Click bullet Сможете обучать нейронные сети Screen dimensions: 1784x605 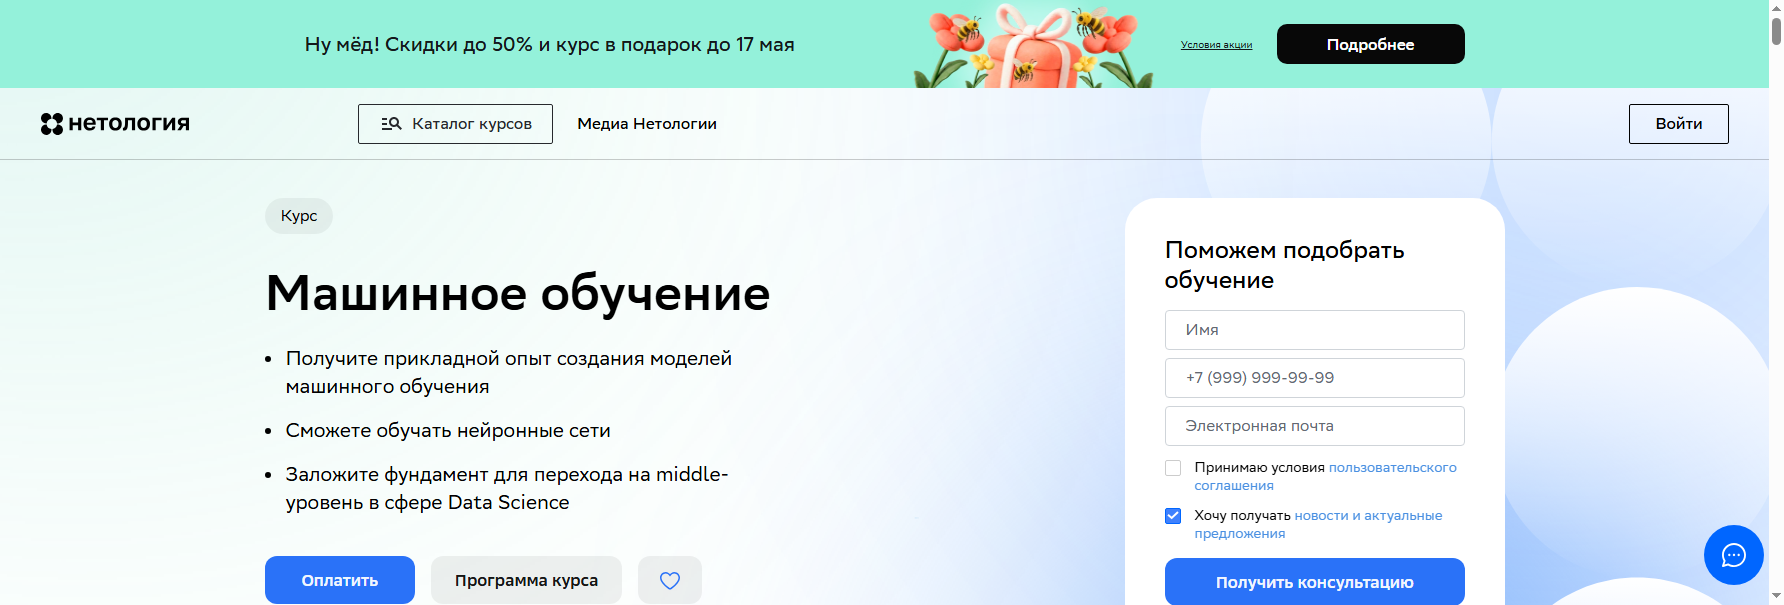[x=448, y=430]
